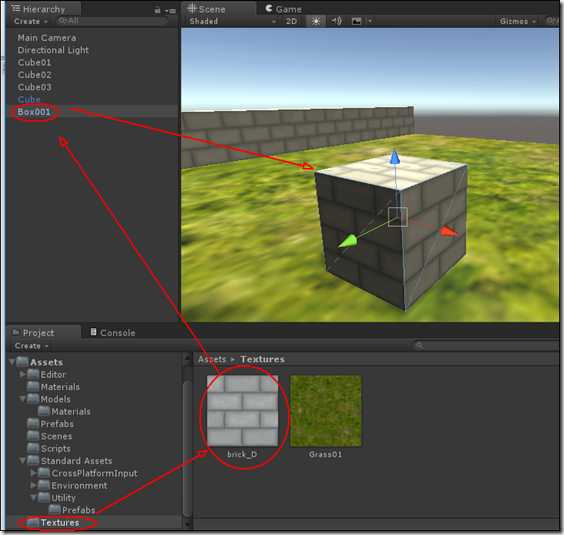This screenshot has width=564, height=535.
Task: Select brick_D texture thumbnail
Action: [x=242, y=411]
